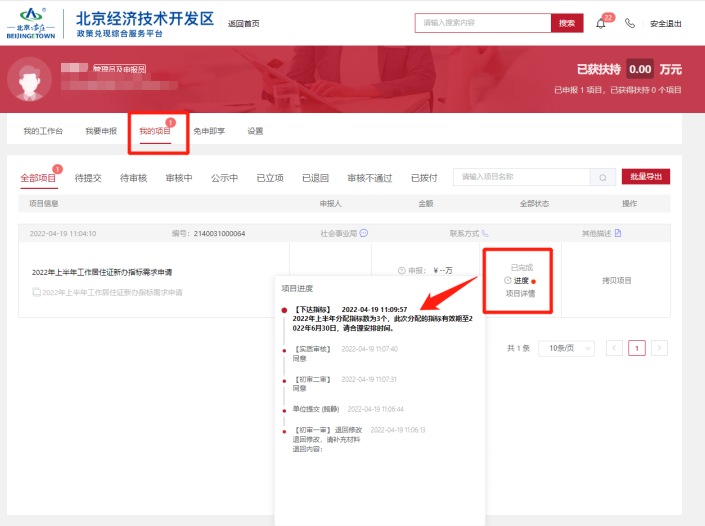
Task: Select 已立项 filter tab
Action: 270,178
